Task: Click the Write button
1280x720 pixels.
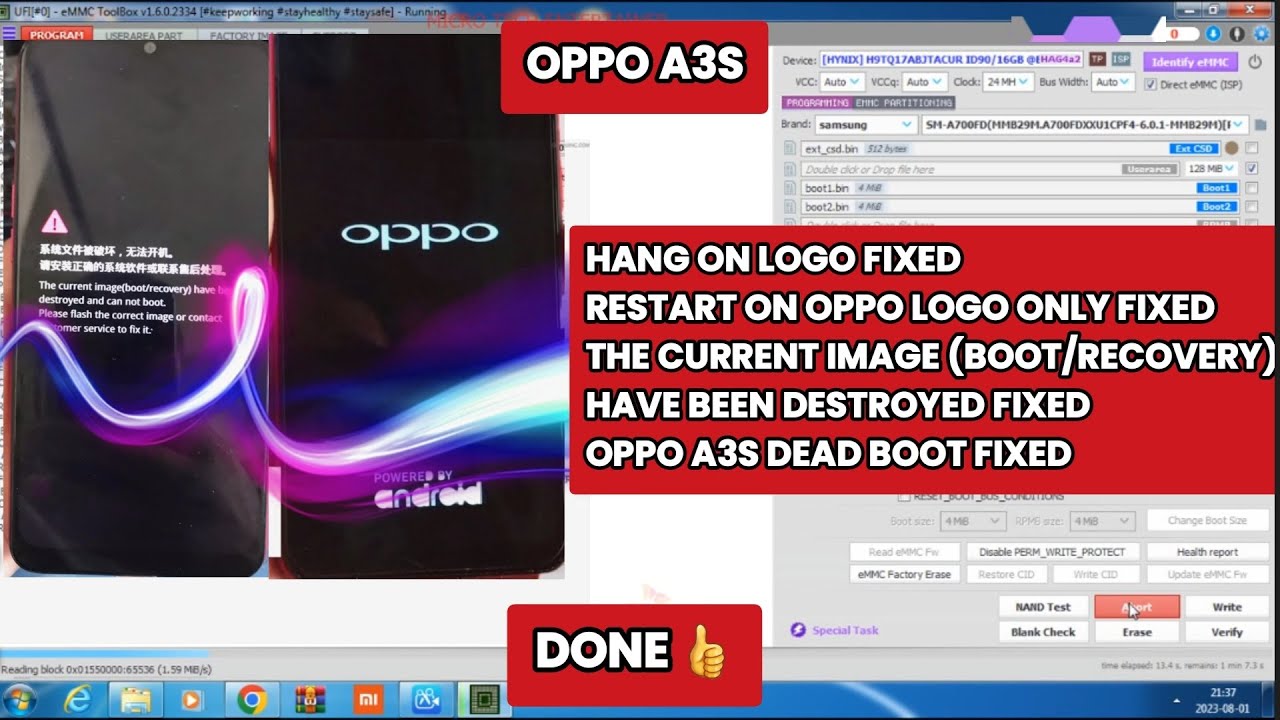Action: pos(1227,607)
